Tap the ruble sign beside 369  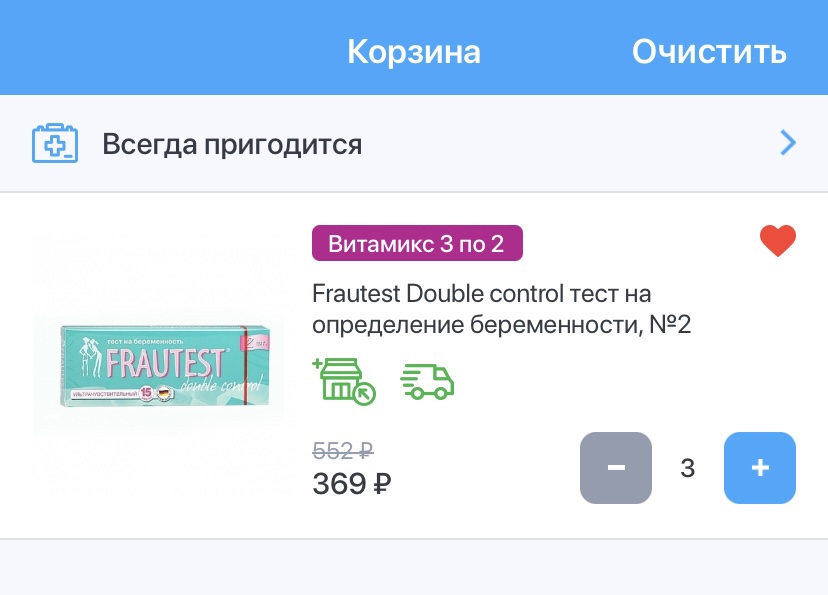(382, 484)
